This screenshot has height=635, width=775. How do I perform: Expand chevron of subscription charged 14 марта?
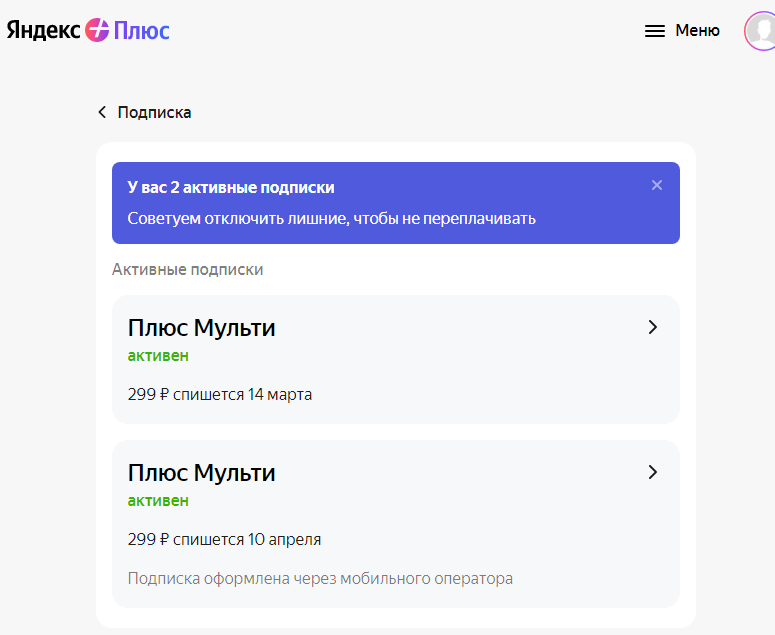[653, 327]
